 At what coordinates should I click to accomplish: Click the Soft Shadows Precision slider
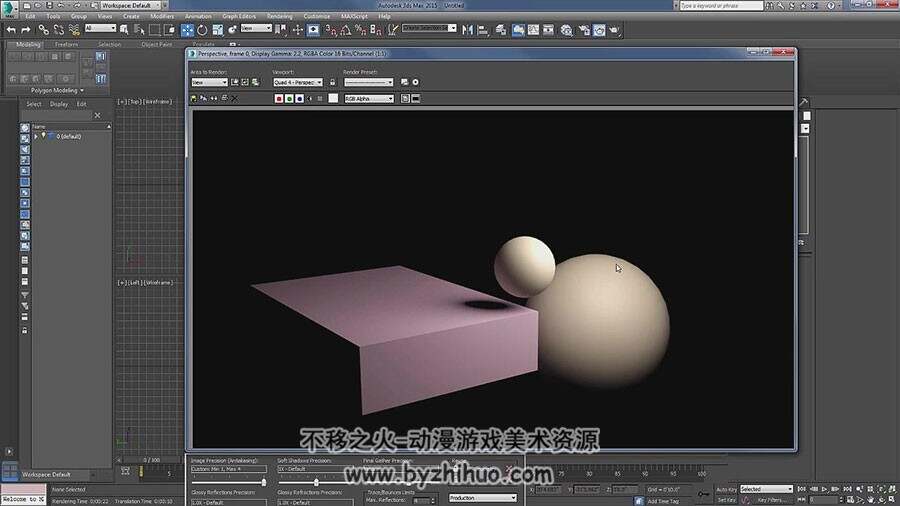click(316, 482)
